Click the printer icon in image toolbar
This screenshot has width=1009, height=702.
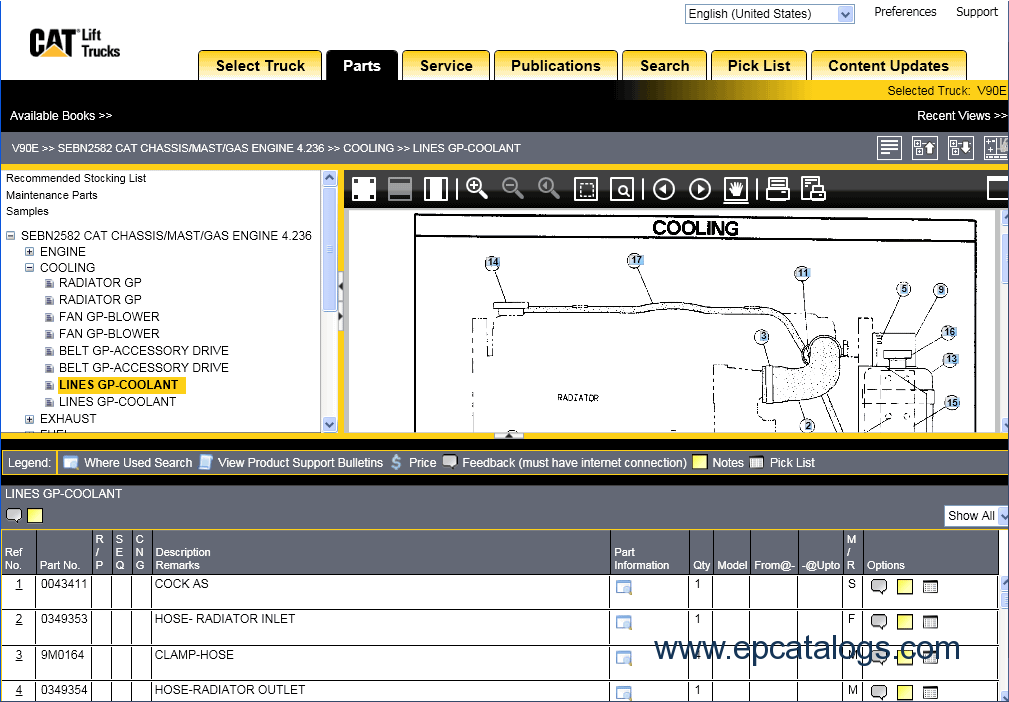[x=778, y=188]
